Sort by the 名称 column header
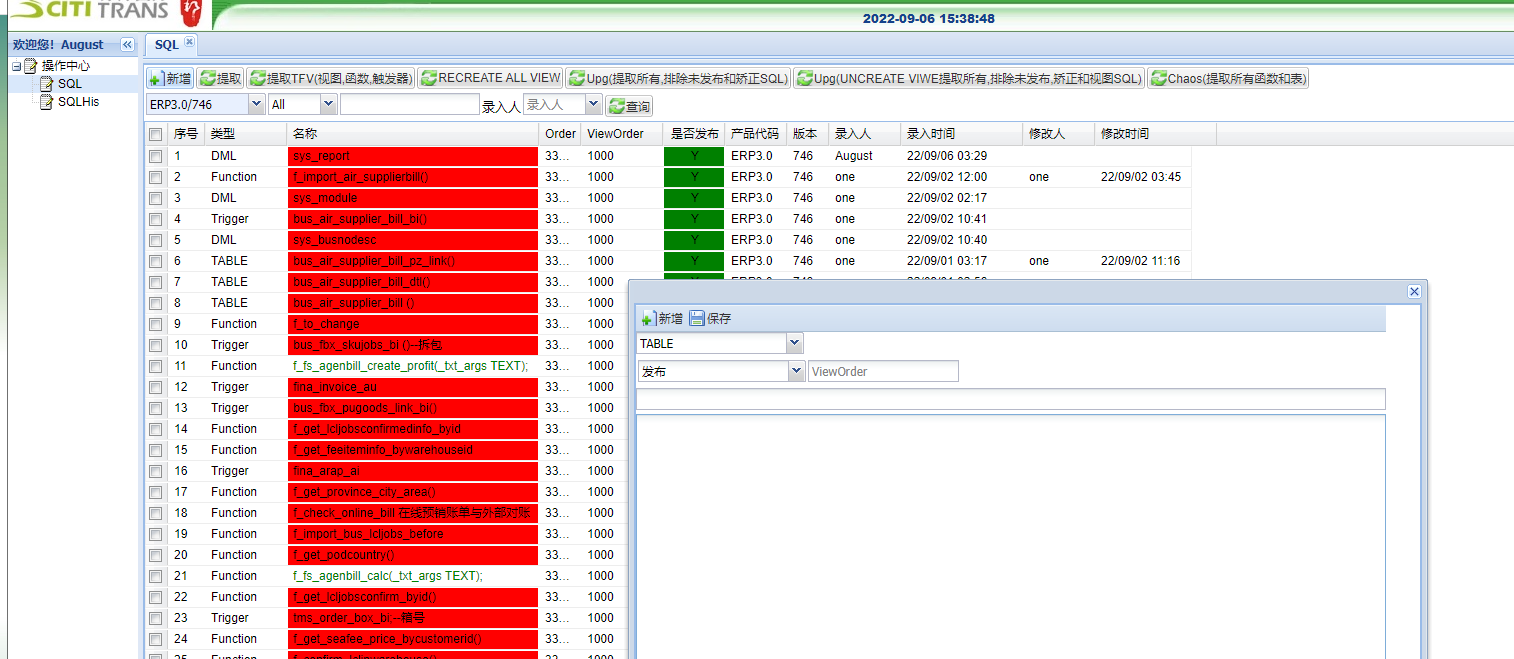 413,134
